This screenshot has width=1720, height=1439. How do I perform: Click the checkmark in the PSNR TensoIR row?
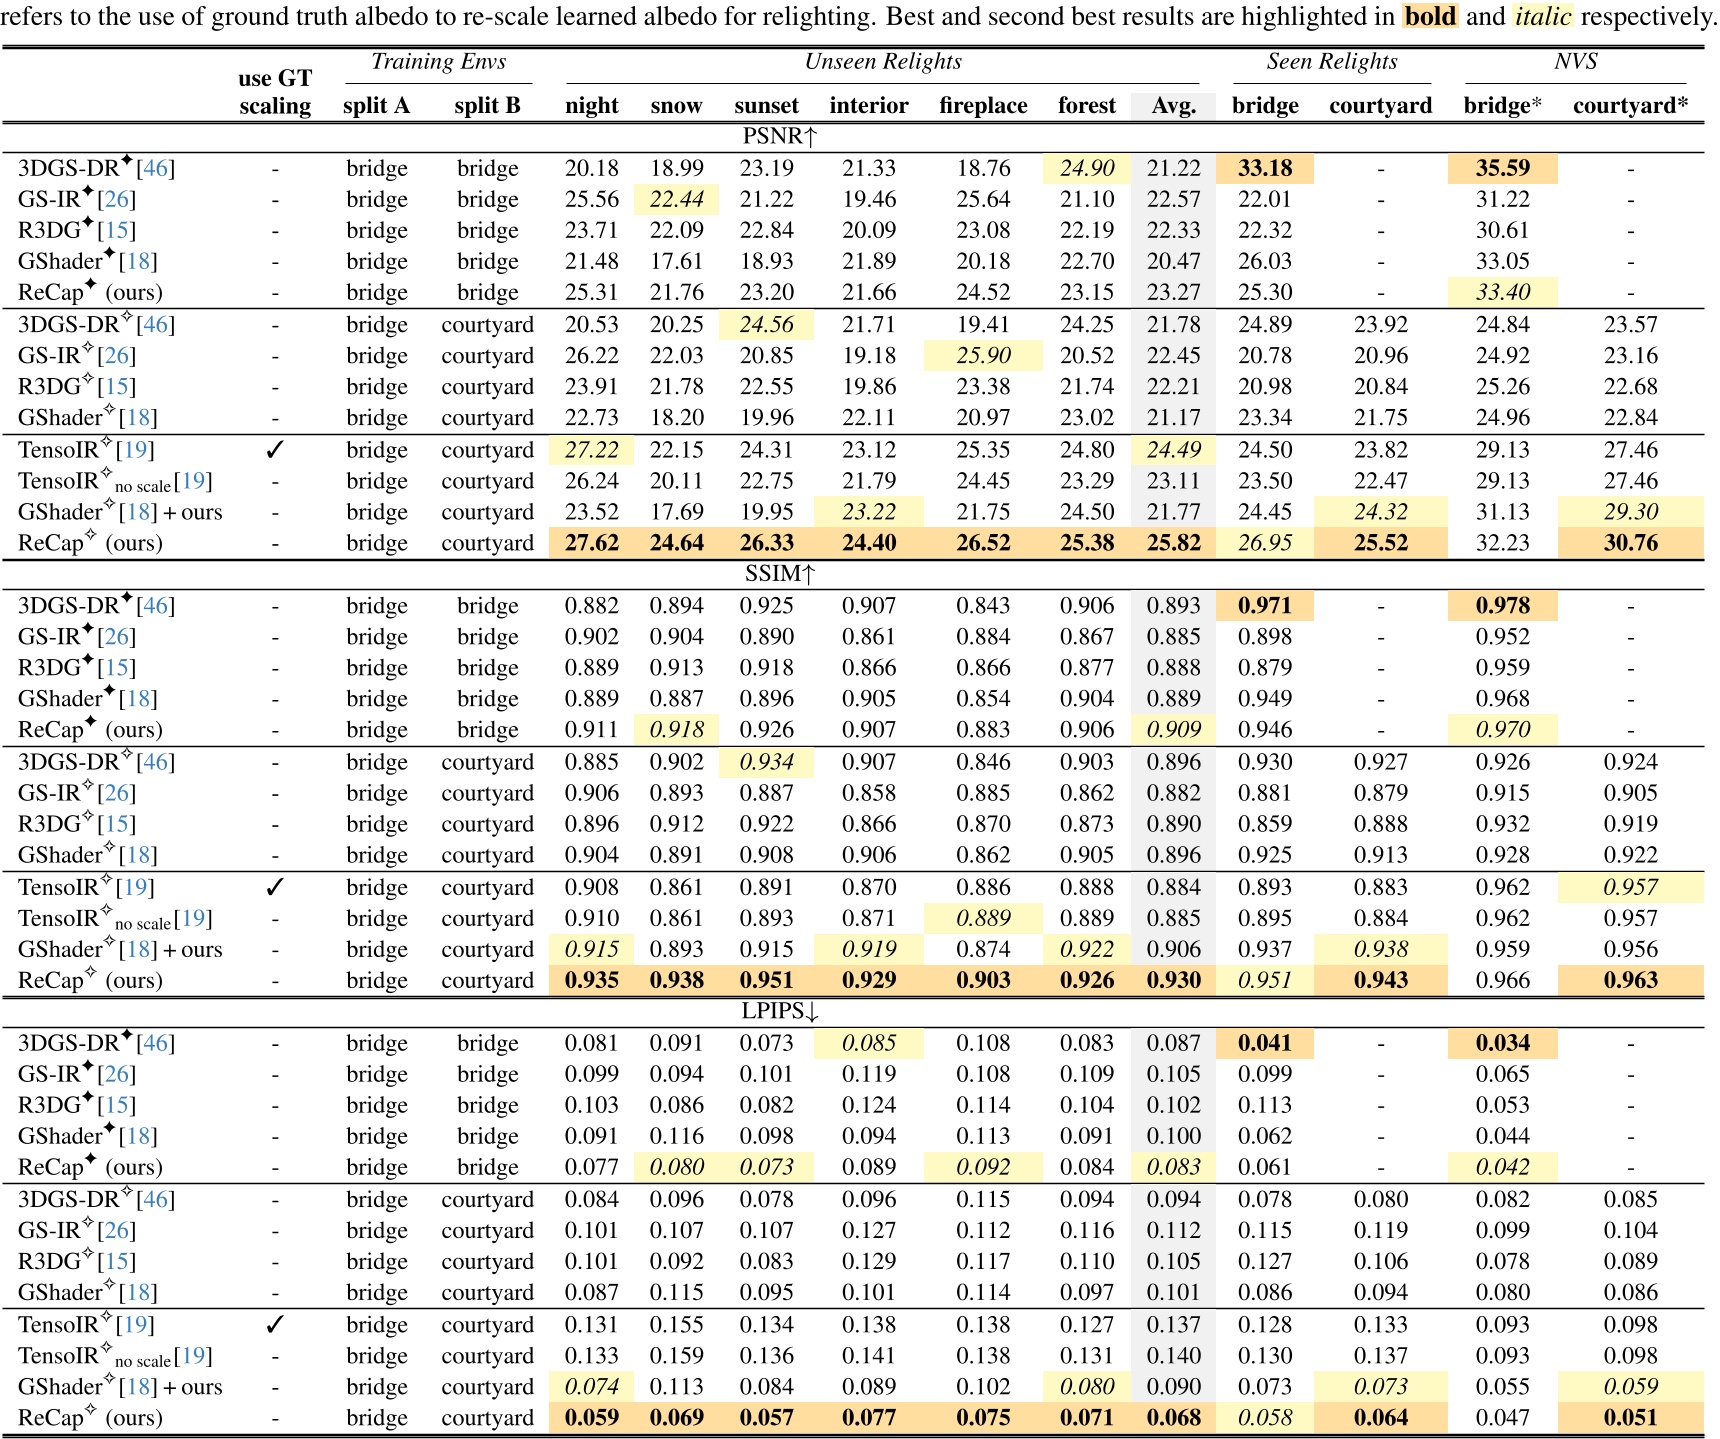point(275,450)
